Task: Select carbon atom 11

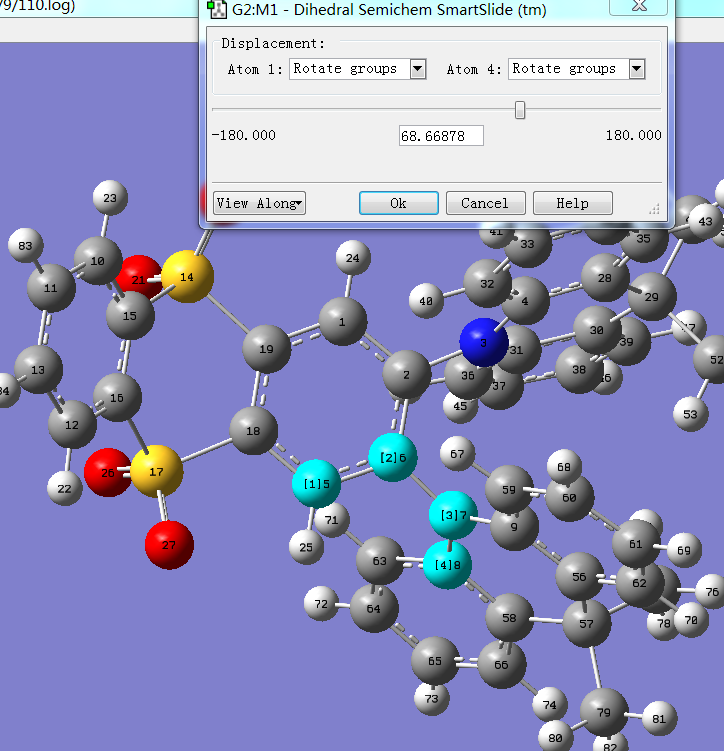Action: coord(51,288)
